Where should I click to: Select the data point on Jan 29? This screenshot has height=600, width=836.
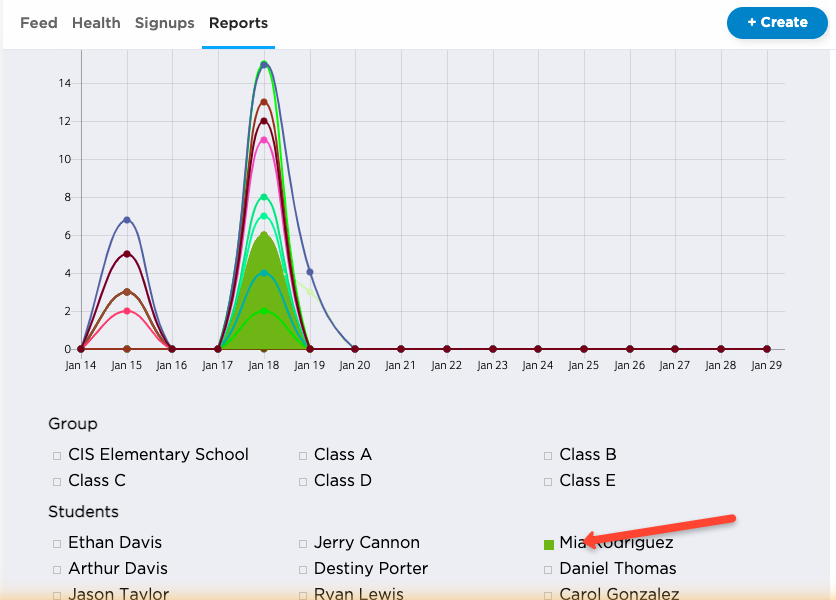[766, 349]
